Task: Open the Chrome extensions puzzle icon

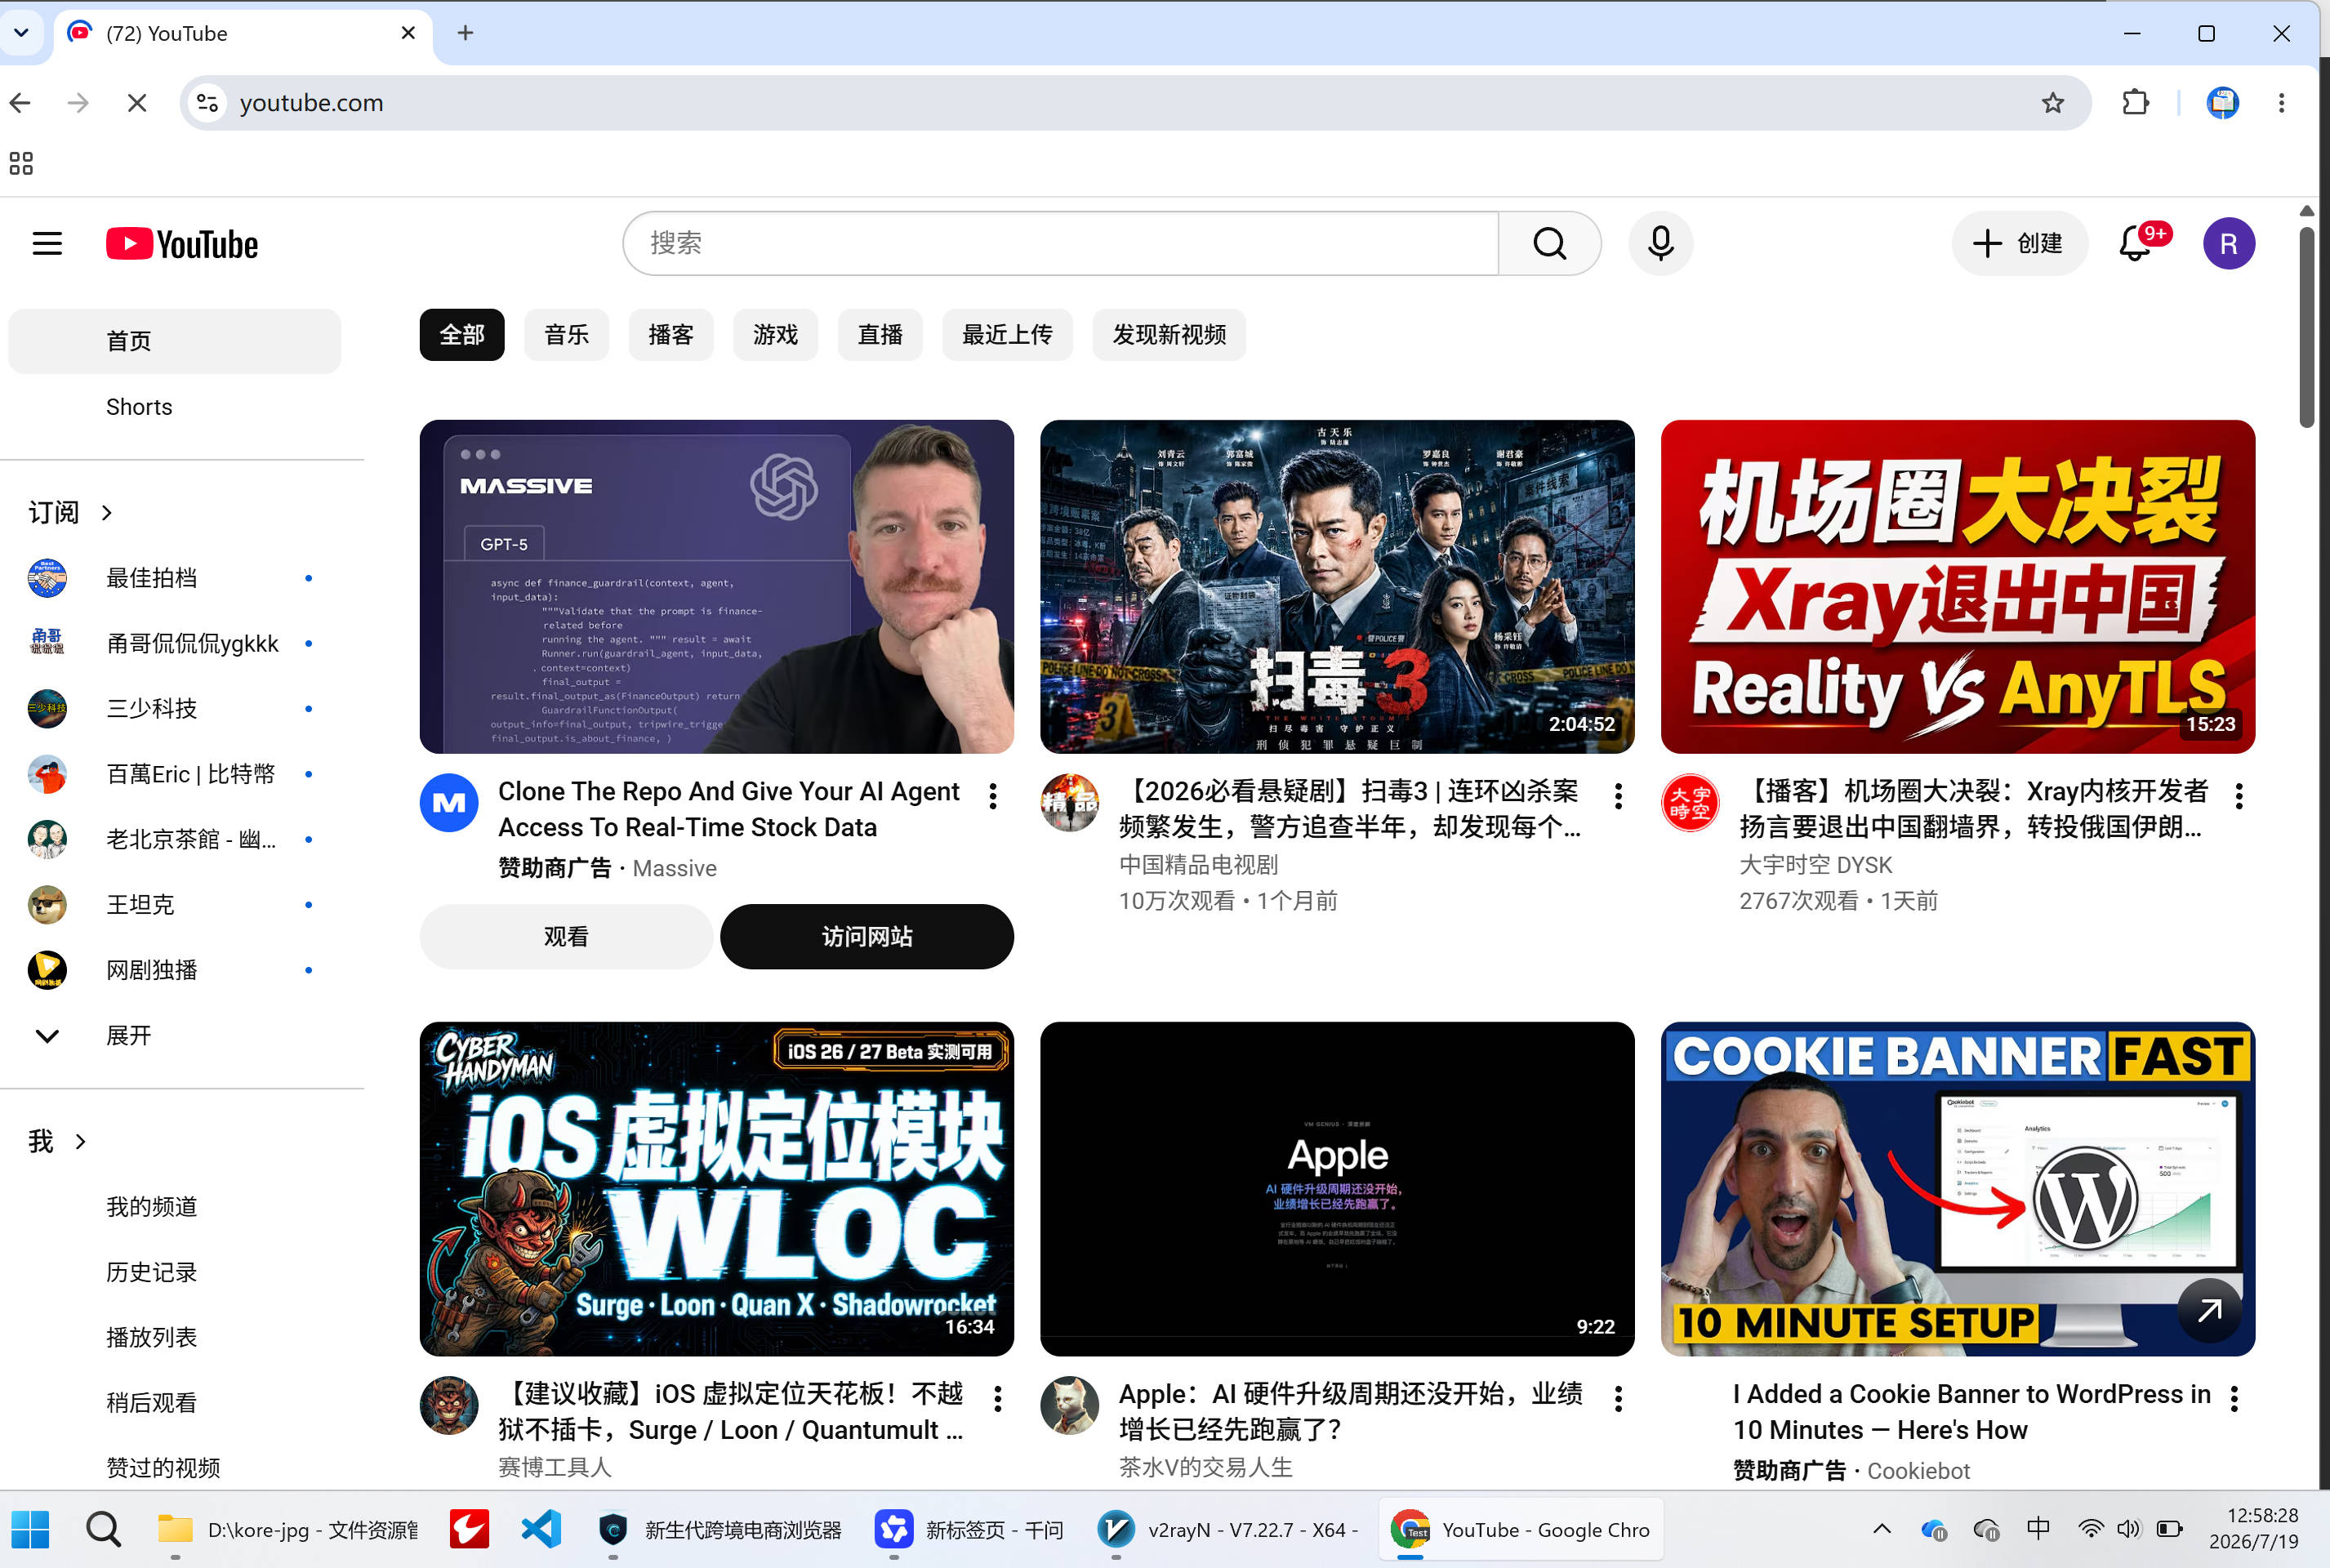Action: point(2135,103)
